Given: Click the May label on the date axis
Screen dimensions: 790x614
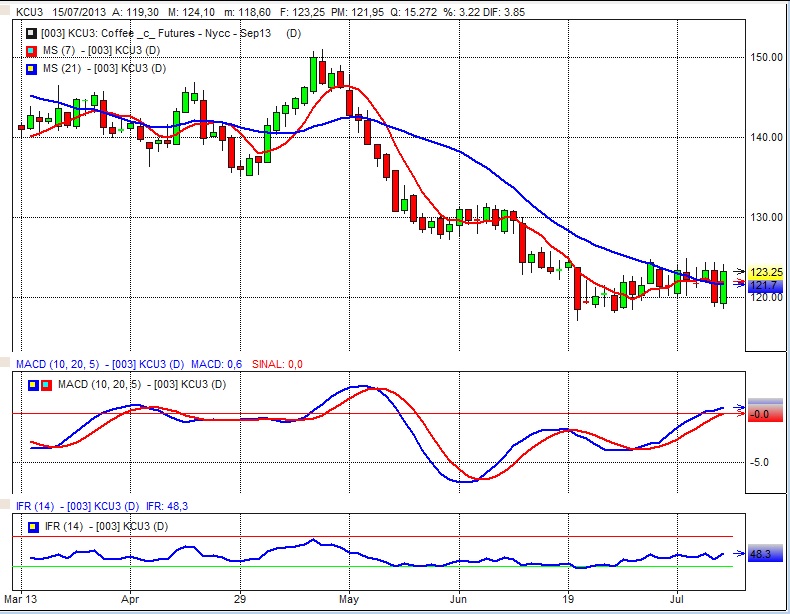Looking at the screenshot, I should (x=349, y=603).
